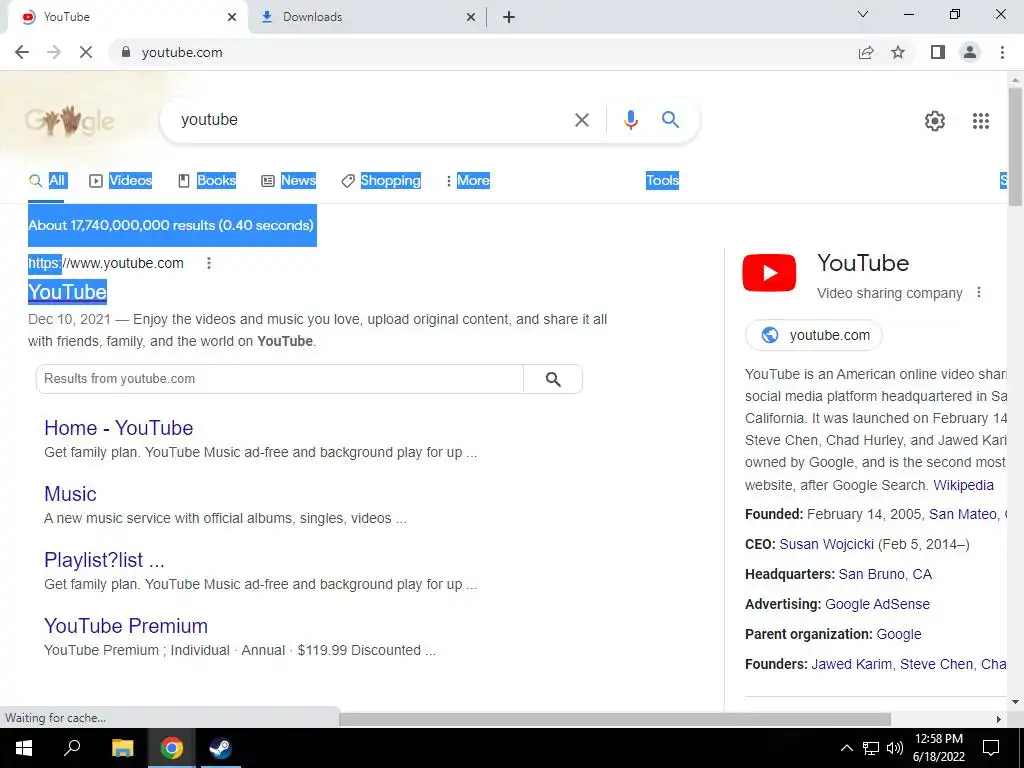Open the Steve Chen founder link
This screenshot has height=768, width=1024.
tap(936, 664)
